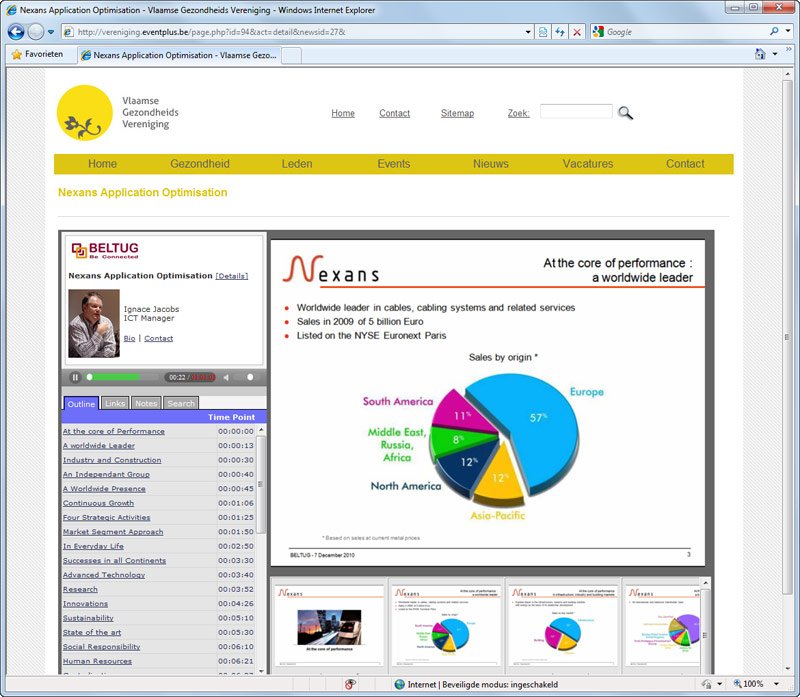Mute audio with the speaker icon
Image resolution: width=800 pixels, height=697 pixels.
227,377
